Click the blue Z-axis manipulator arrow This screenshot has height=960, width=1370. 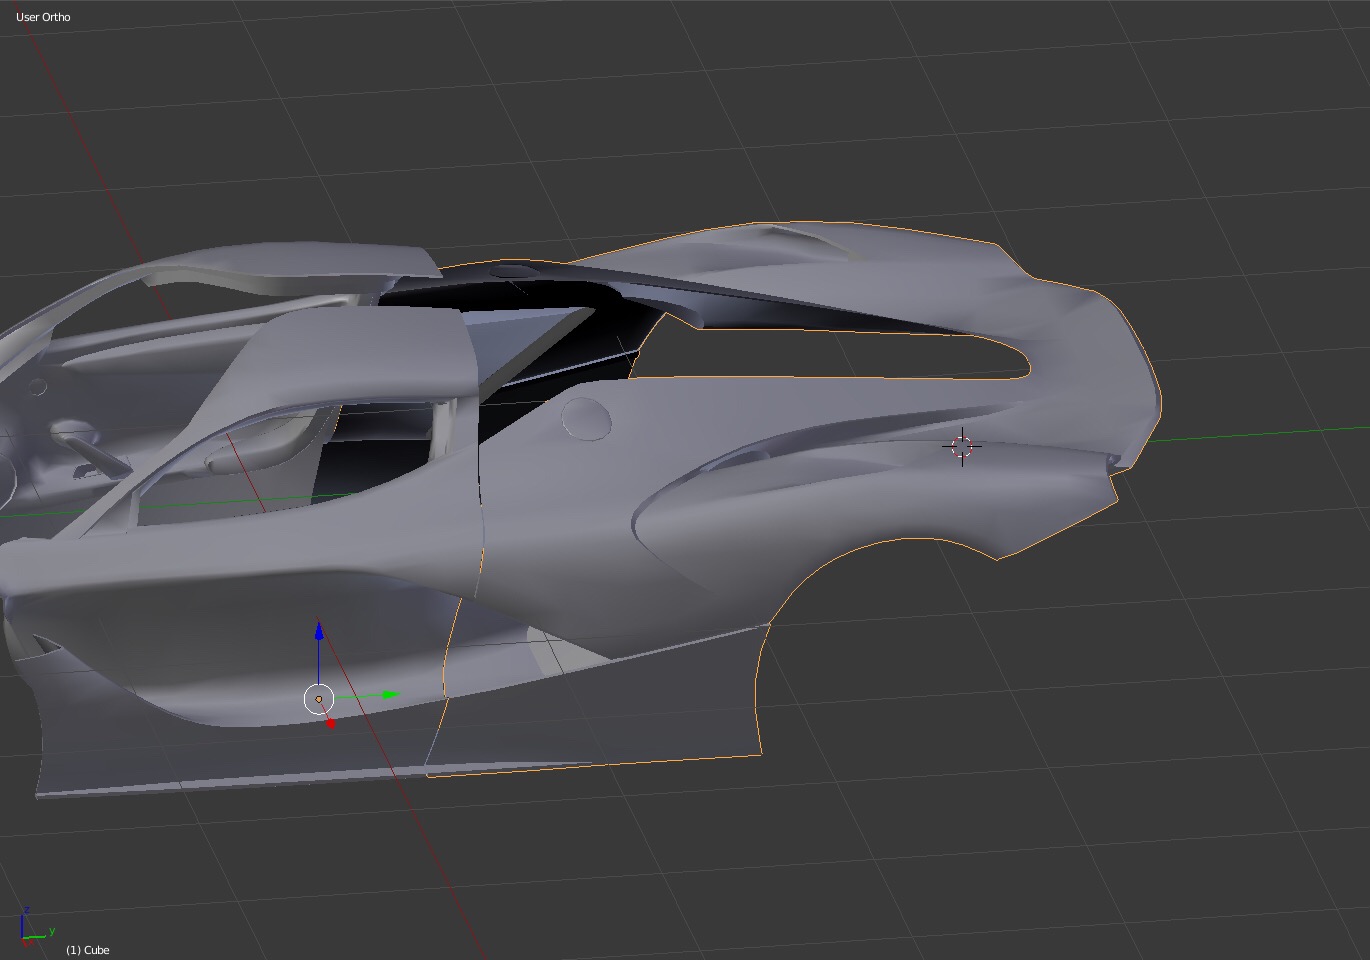click(319, 632)
